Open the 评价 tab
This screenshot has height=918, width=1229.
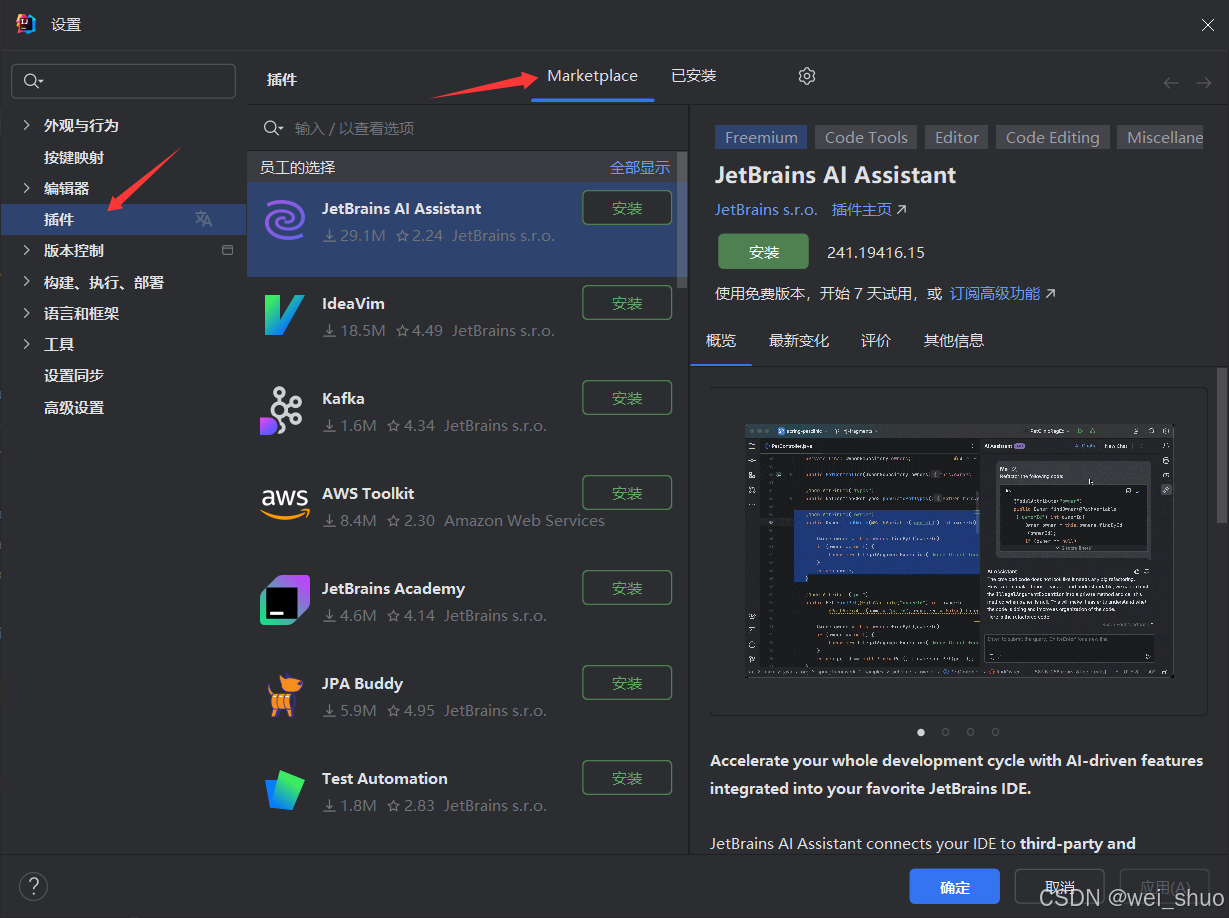876,340
